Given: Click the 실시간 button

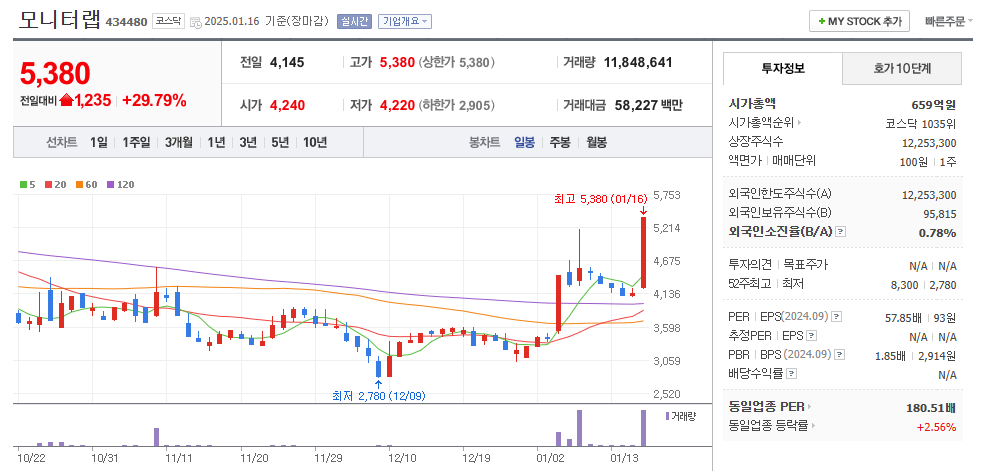Looking at the screenshot, I should point(354,21).
